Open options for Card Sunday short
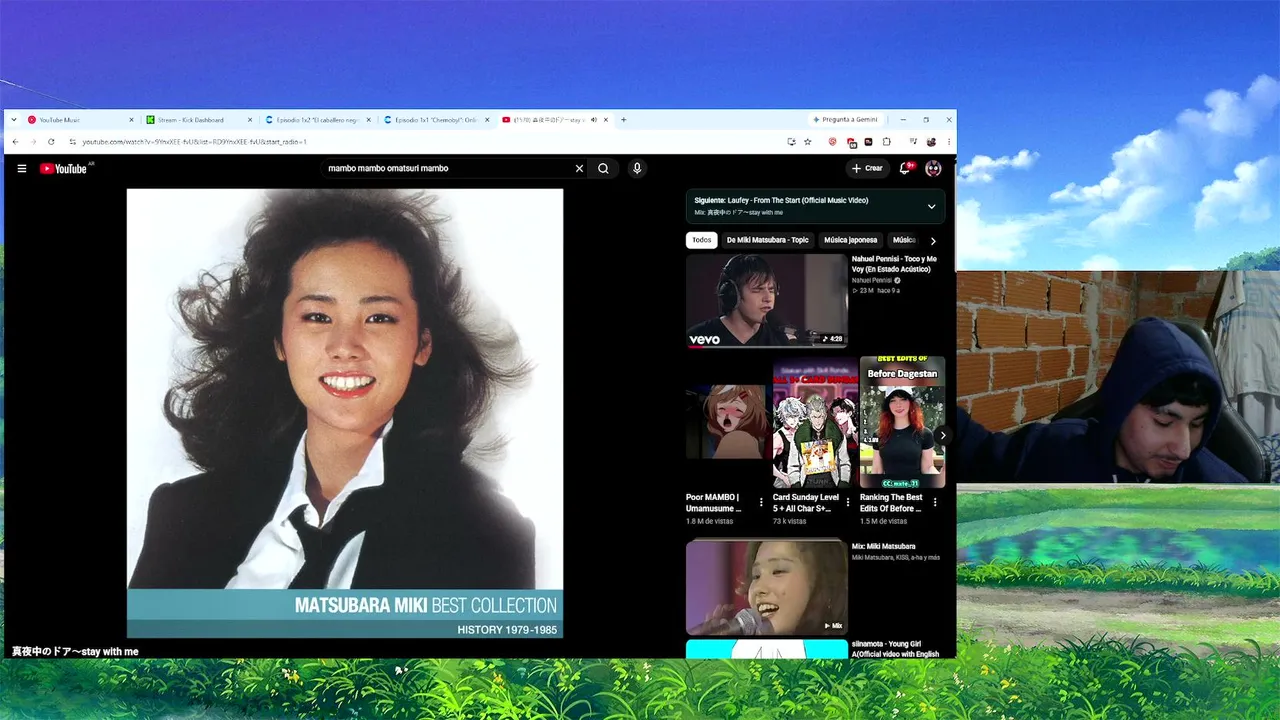Viewport: 1280px width, 720px height. click(848, 502)
